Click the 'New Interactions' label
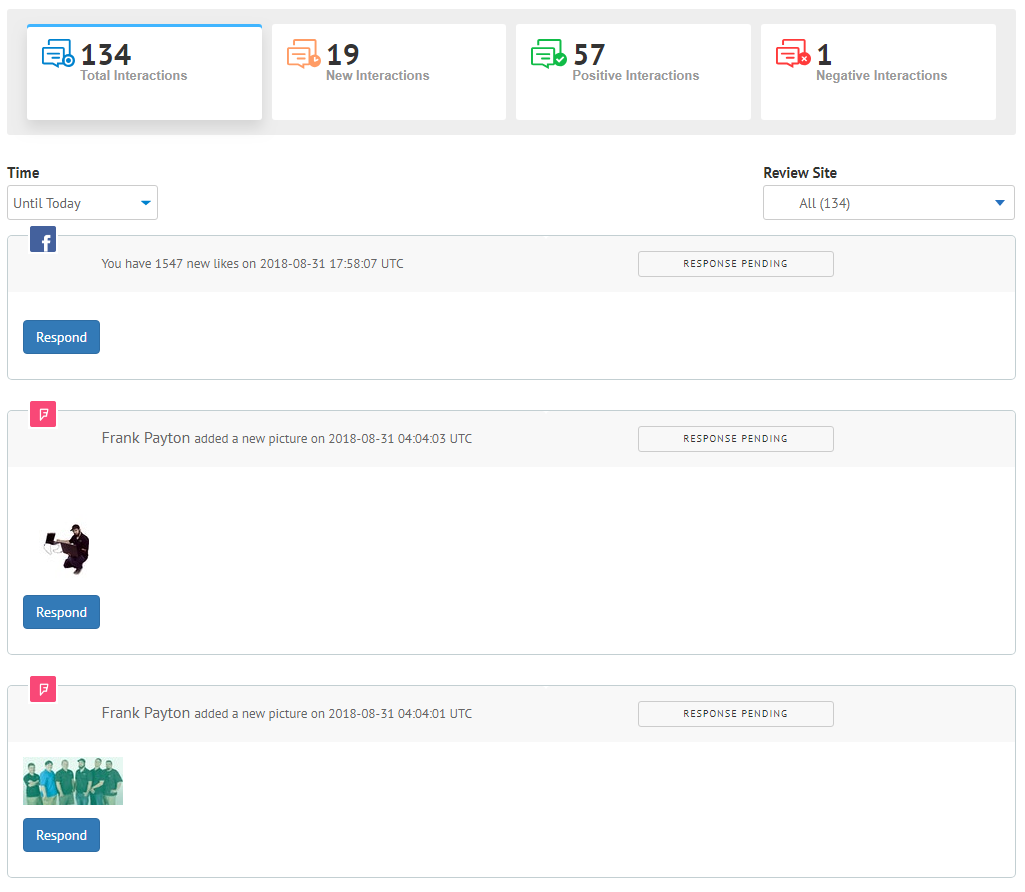Screen dimensions: 1025x892 coord(378,76)
